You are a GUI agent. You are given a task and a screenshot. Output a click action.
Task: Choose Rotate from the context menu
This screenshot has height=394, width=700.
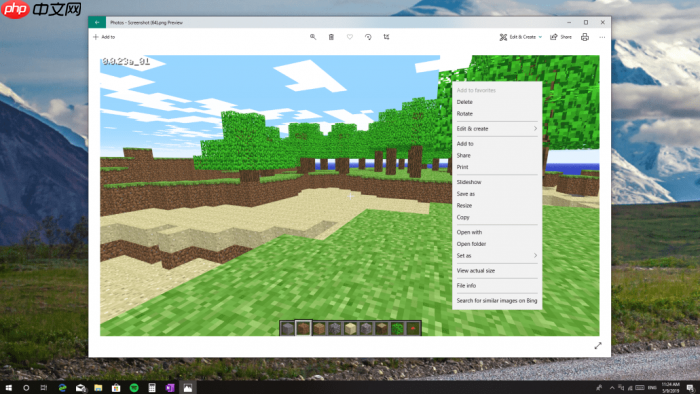[x=497, y=114]
